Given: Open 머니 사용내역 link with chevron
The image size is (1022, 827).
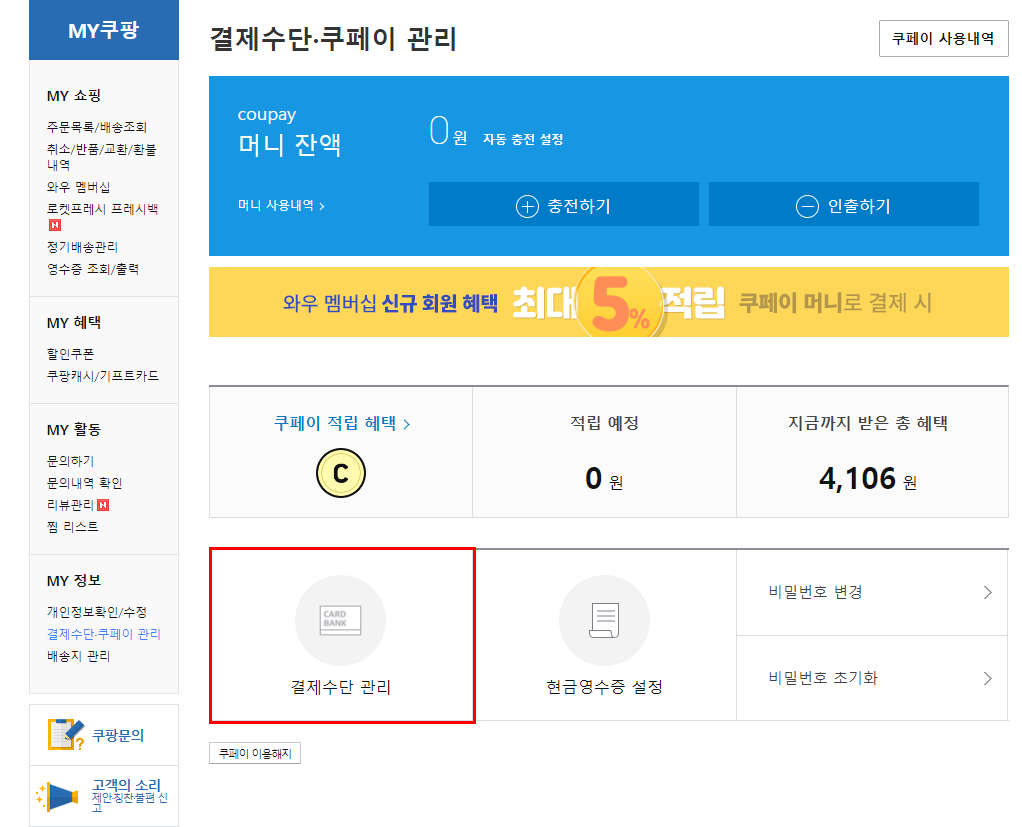Looking at the screenshot, I should pos(281,205).
